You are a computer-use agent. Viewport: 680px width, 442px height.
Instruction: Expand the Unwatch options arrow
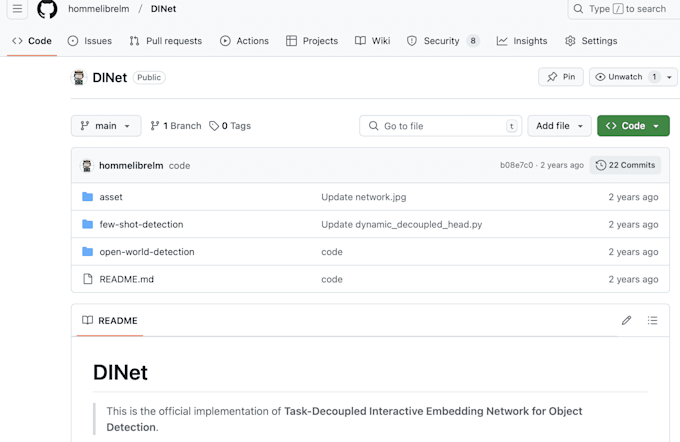[x=669, y=77]
